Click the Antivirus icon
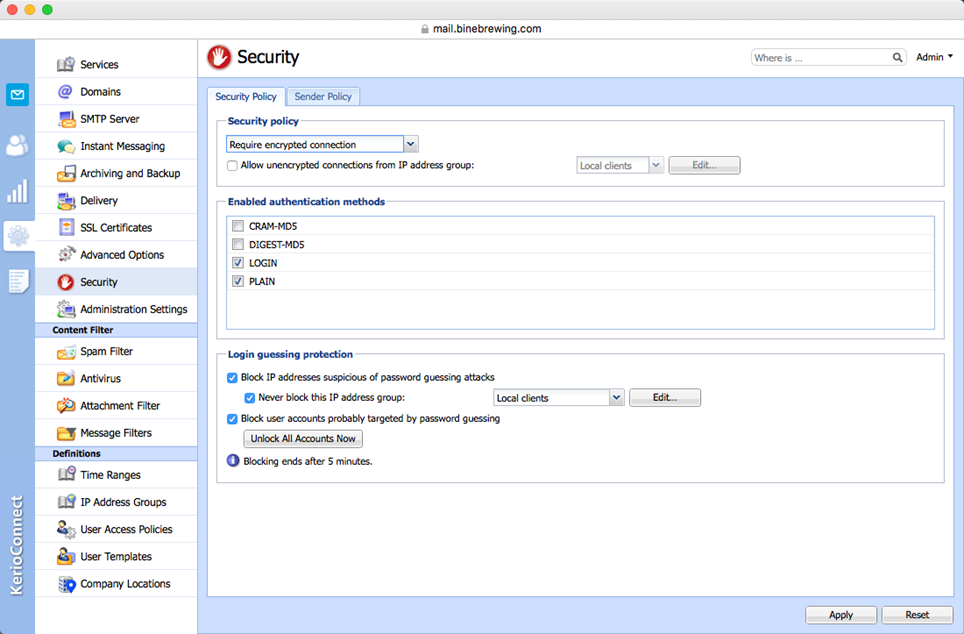The image size is (964, 634). (66, 379)
